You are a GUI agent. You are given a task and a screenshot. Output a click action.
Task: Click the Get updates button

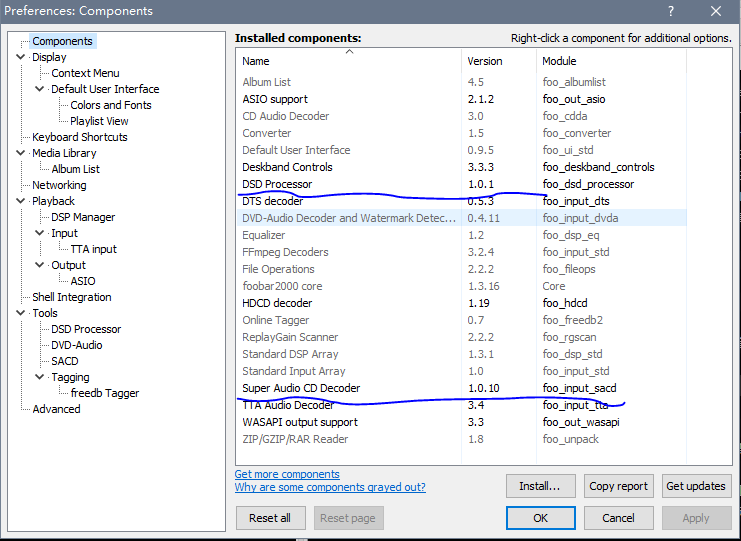(x=695, y=487)
